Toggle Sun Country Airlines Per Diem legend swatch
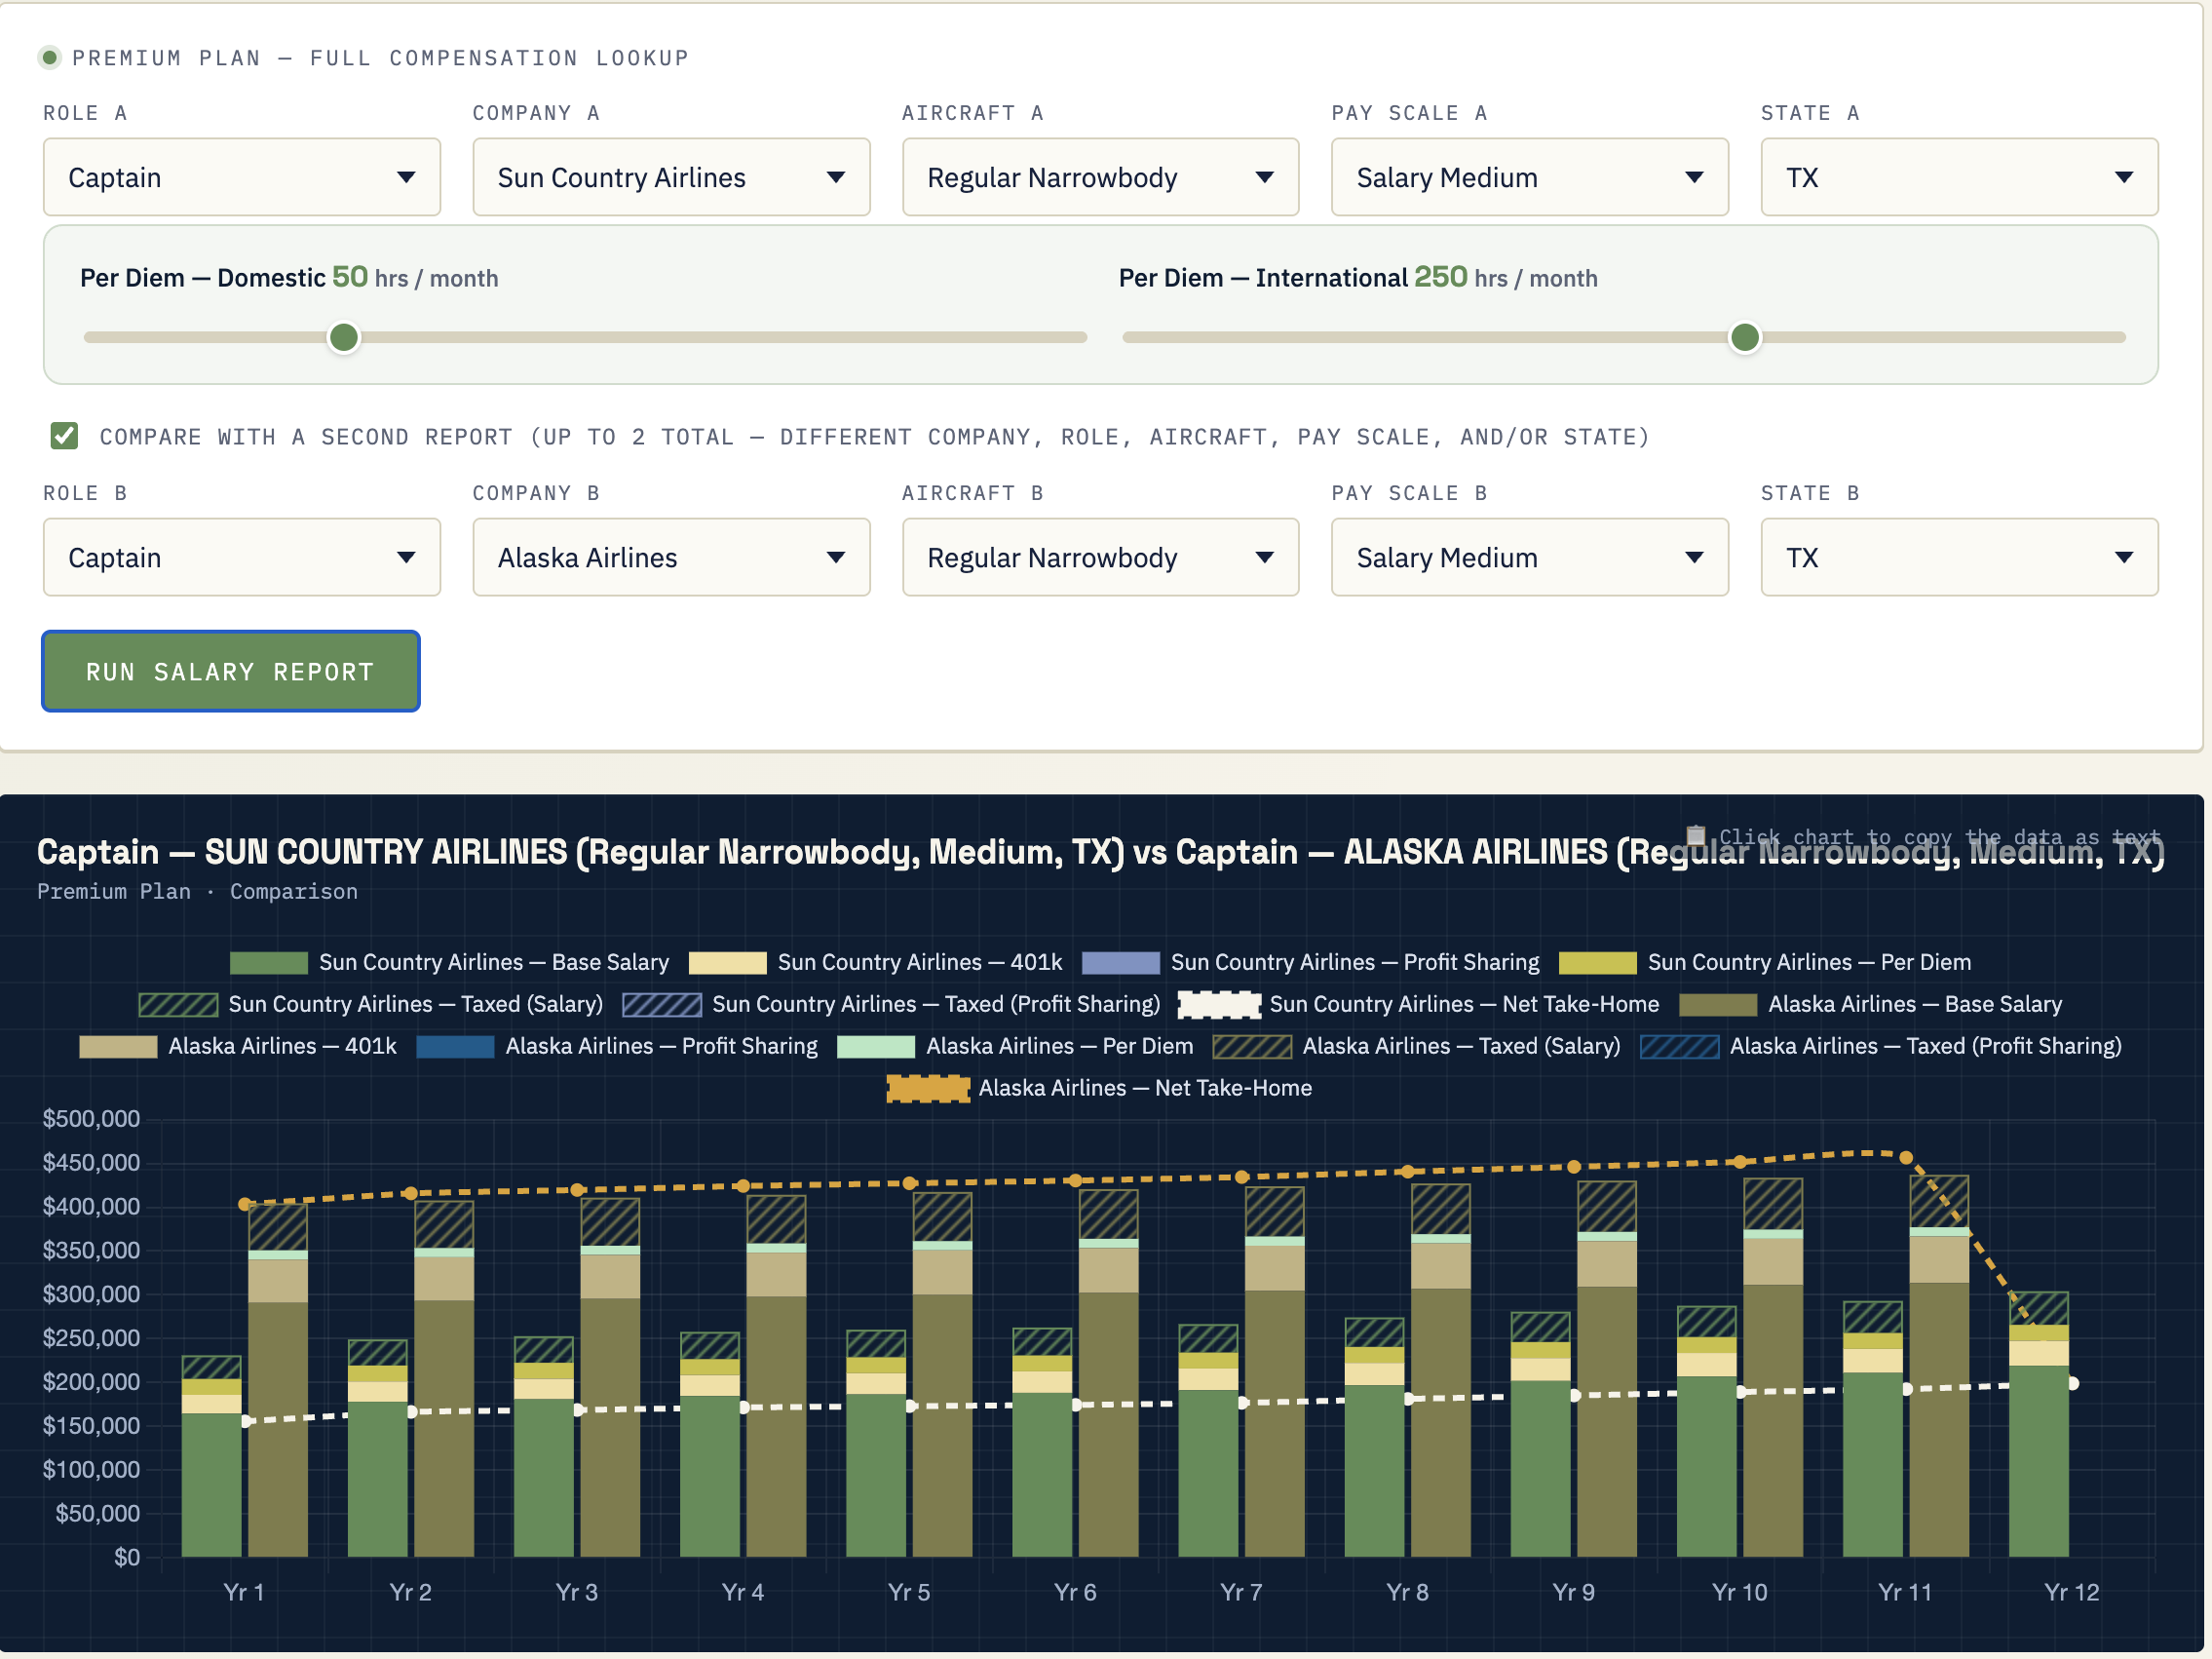This screenshot has width=2212, height=1659. point(1597,963)
